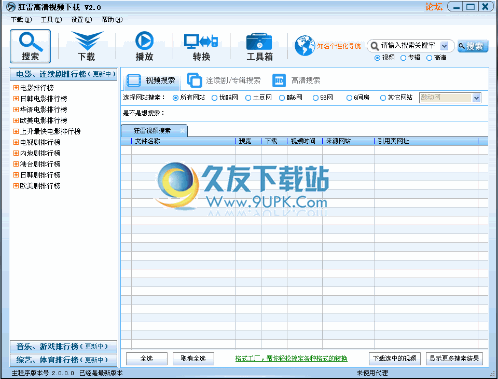Sort by 文件名称 column header

(183, 141)
